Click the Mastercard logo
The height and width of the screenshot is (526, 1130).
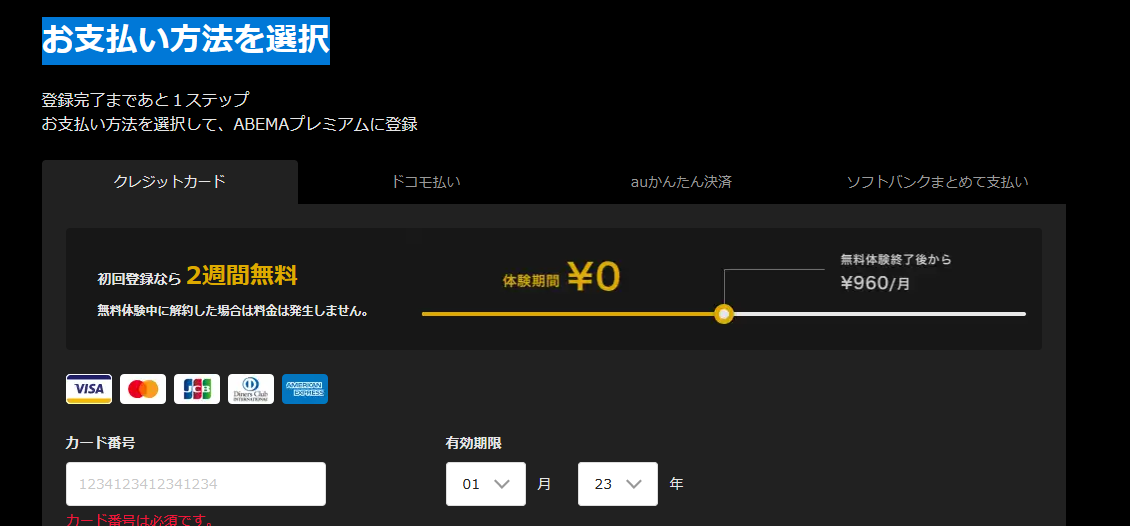click(143, 389)
